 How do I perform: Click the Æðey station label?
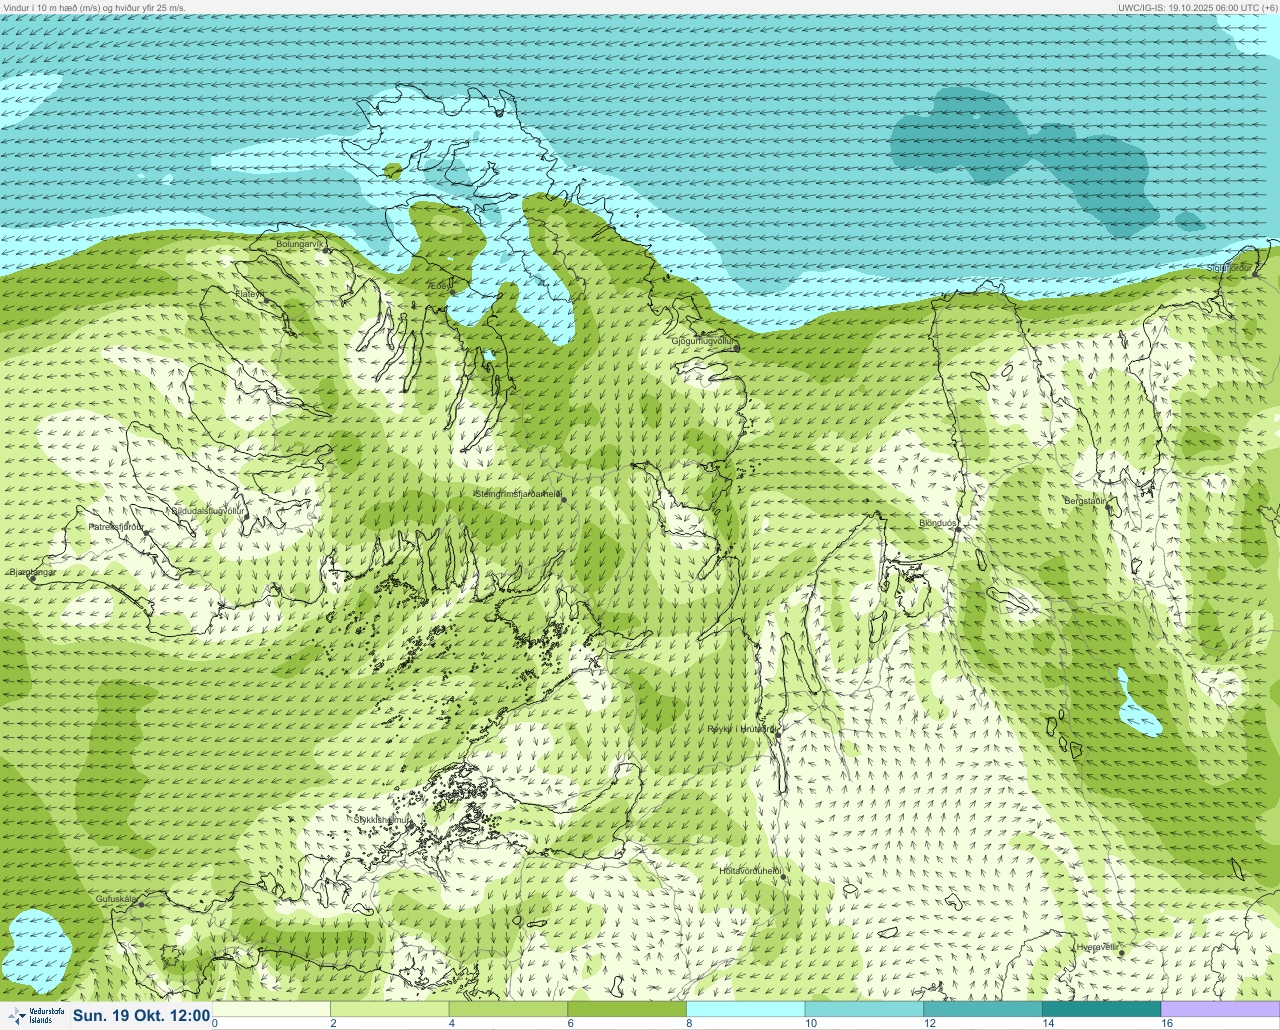point(439,285)
